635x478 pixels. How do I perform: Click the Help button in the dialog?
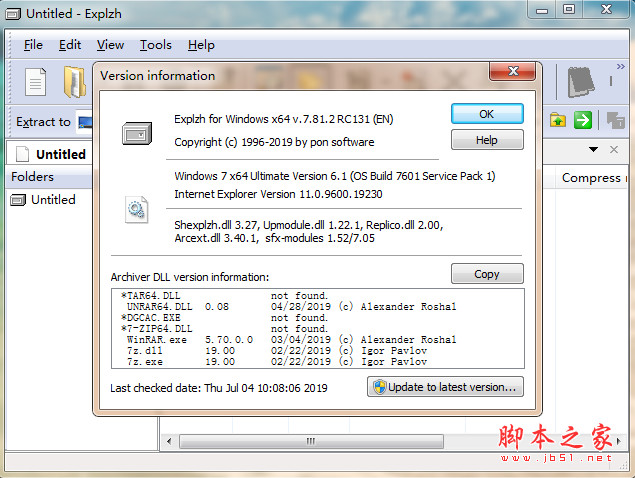pyautogui.click(x=487, y=140)
